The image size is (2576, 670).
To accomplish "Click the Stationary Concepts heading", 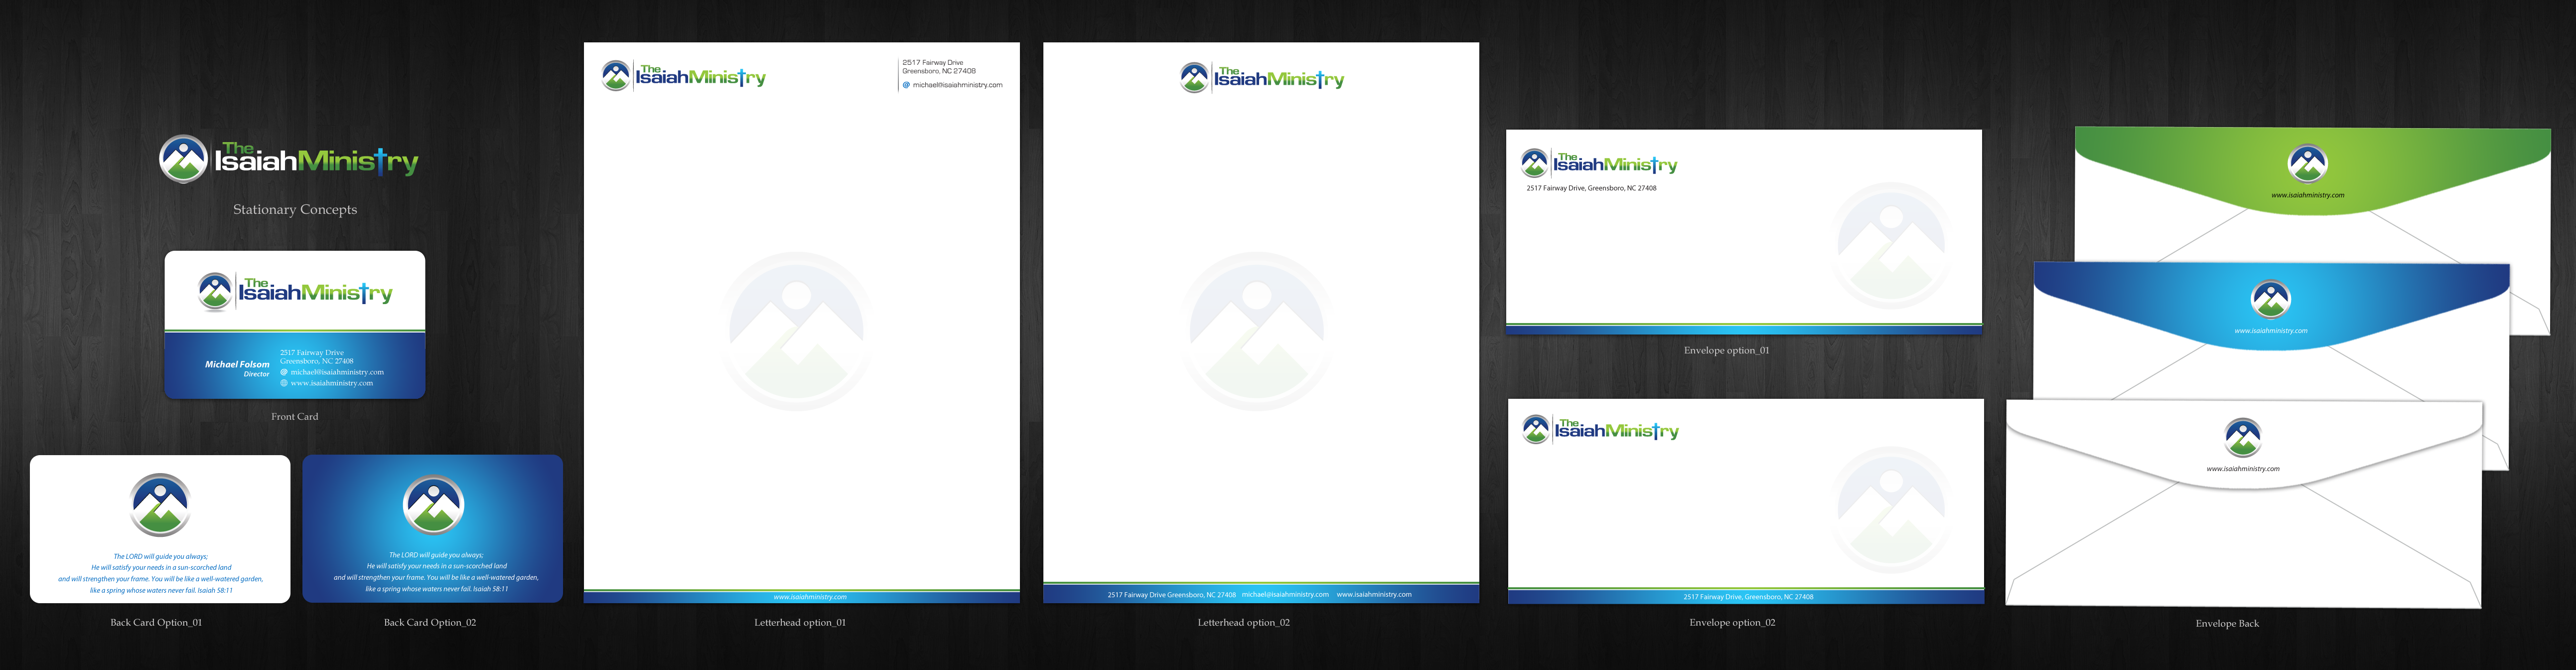I will point(295,209).
